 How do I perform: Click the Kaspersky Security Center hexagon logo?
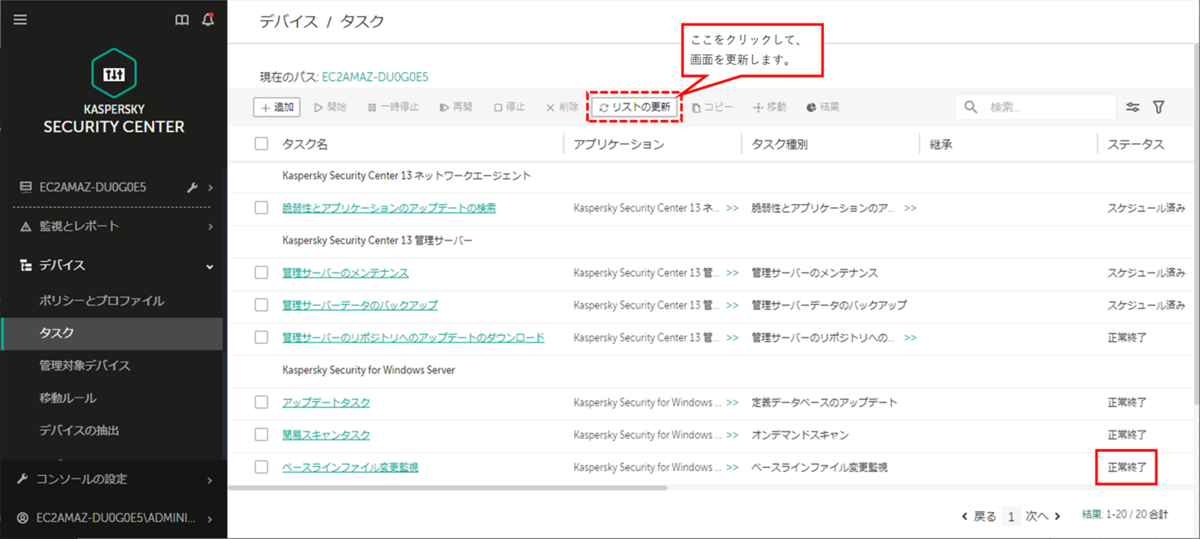pyautogui.click(x=114, y=73)
